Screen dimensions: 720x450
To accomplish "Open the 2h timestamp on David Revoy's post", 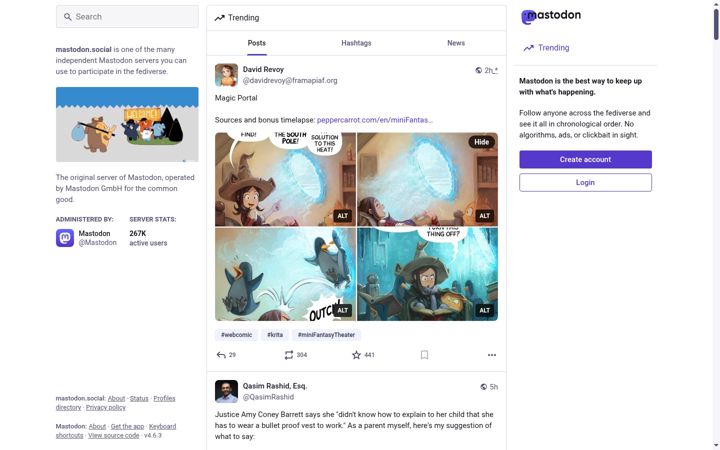I will 491,70.
